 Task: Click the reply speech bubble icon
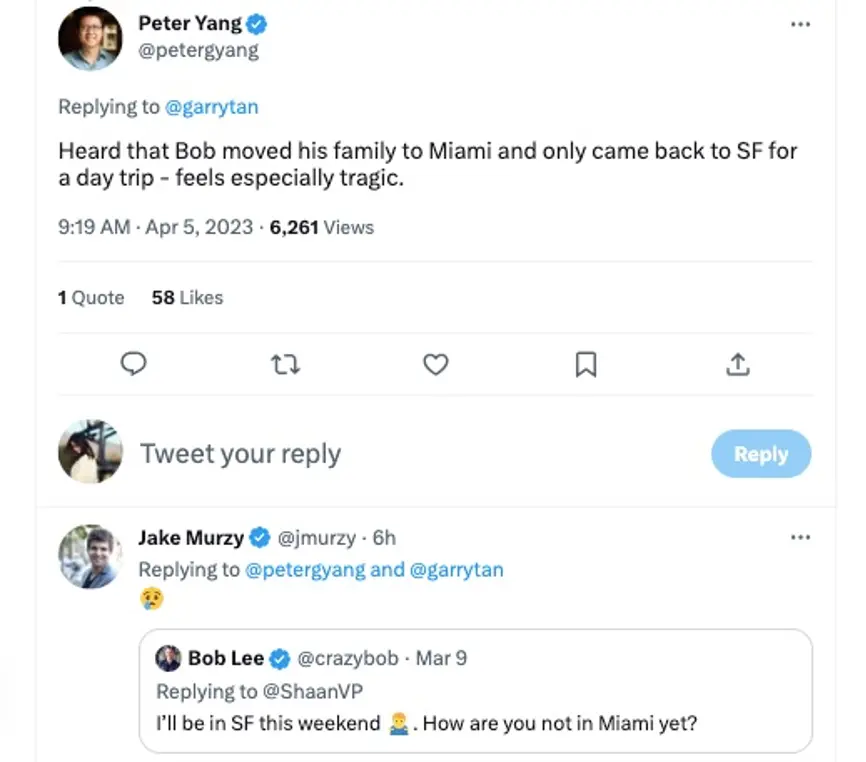click(x=133, y=364)
